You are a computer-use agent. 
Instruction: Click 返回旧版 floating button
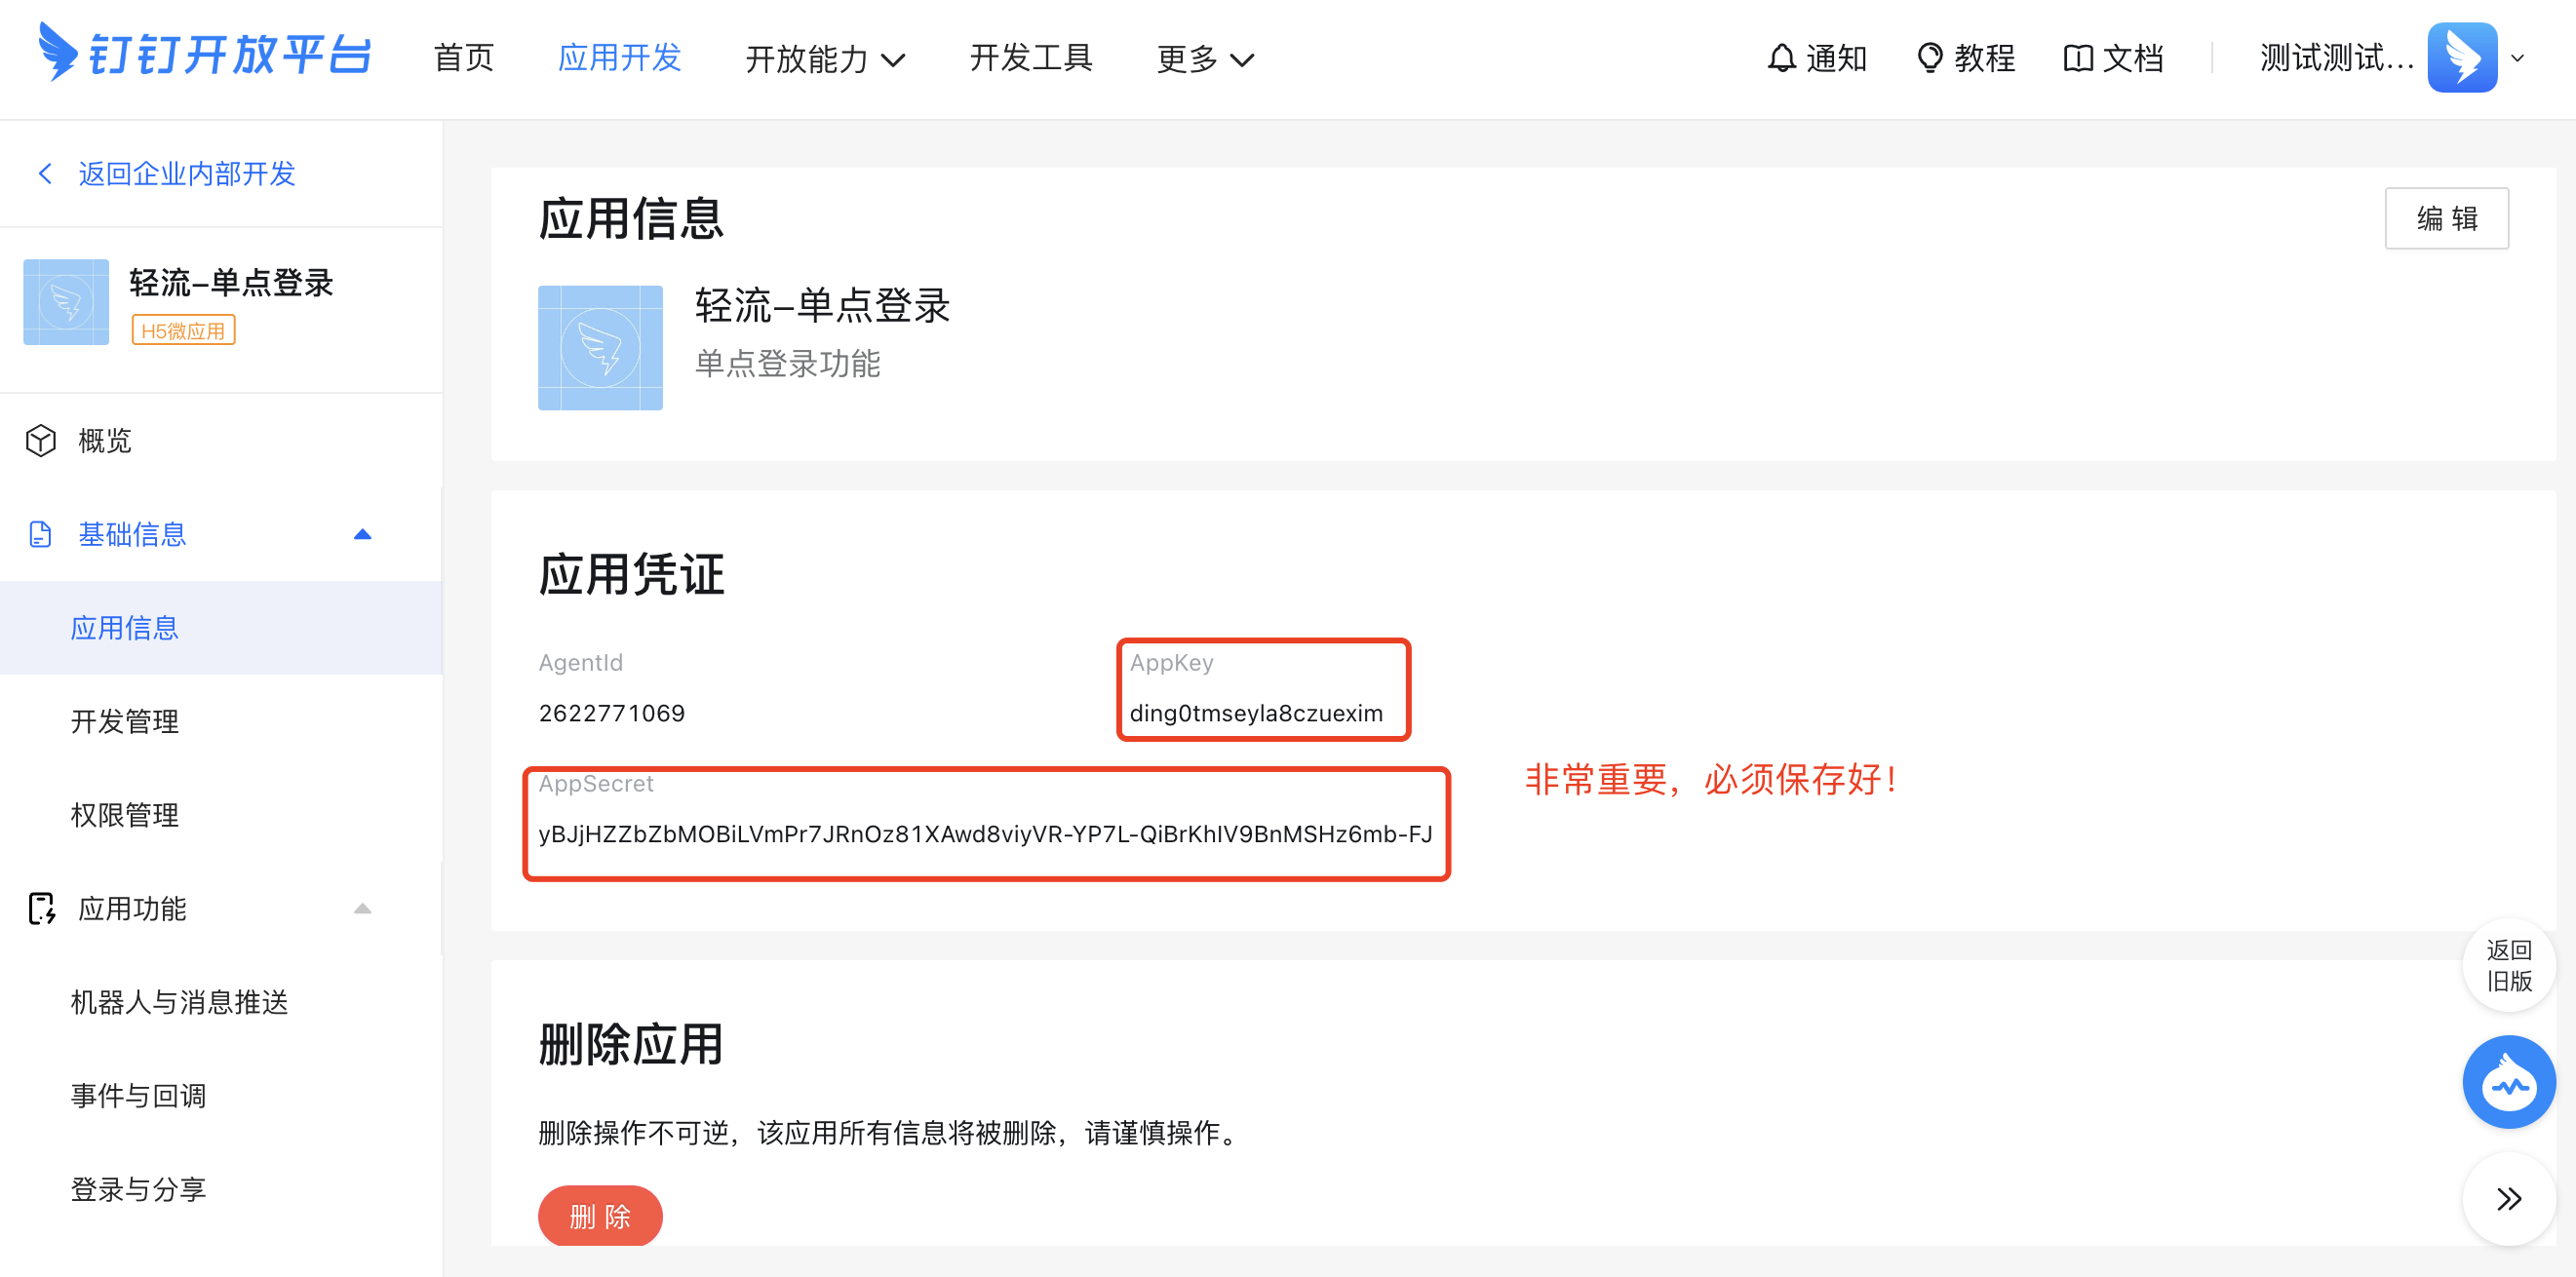pos(2508,965)
